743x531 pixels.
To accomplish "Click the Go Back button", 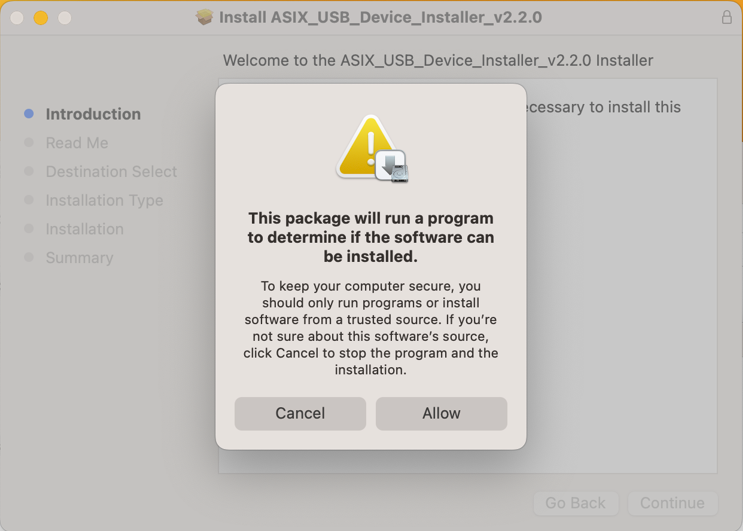I will 576,503.
